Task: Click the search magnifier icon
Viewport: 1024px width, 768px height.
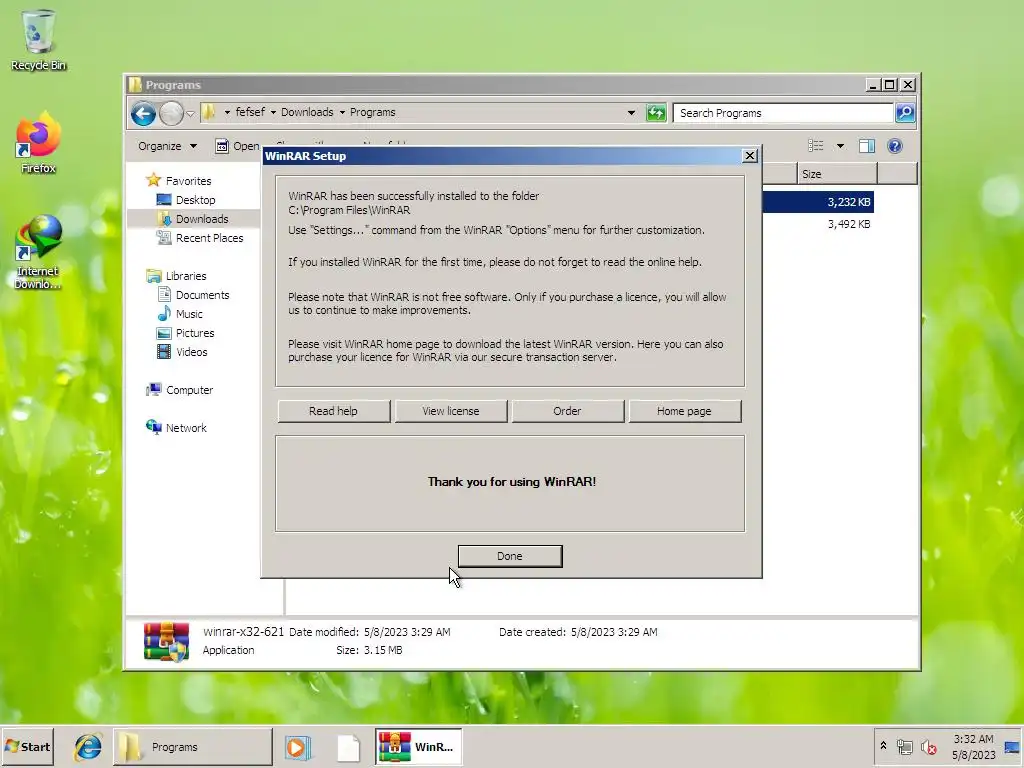Action: click(905, 113)
